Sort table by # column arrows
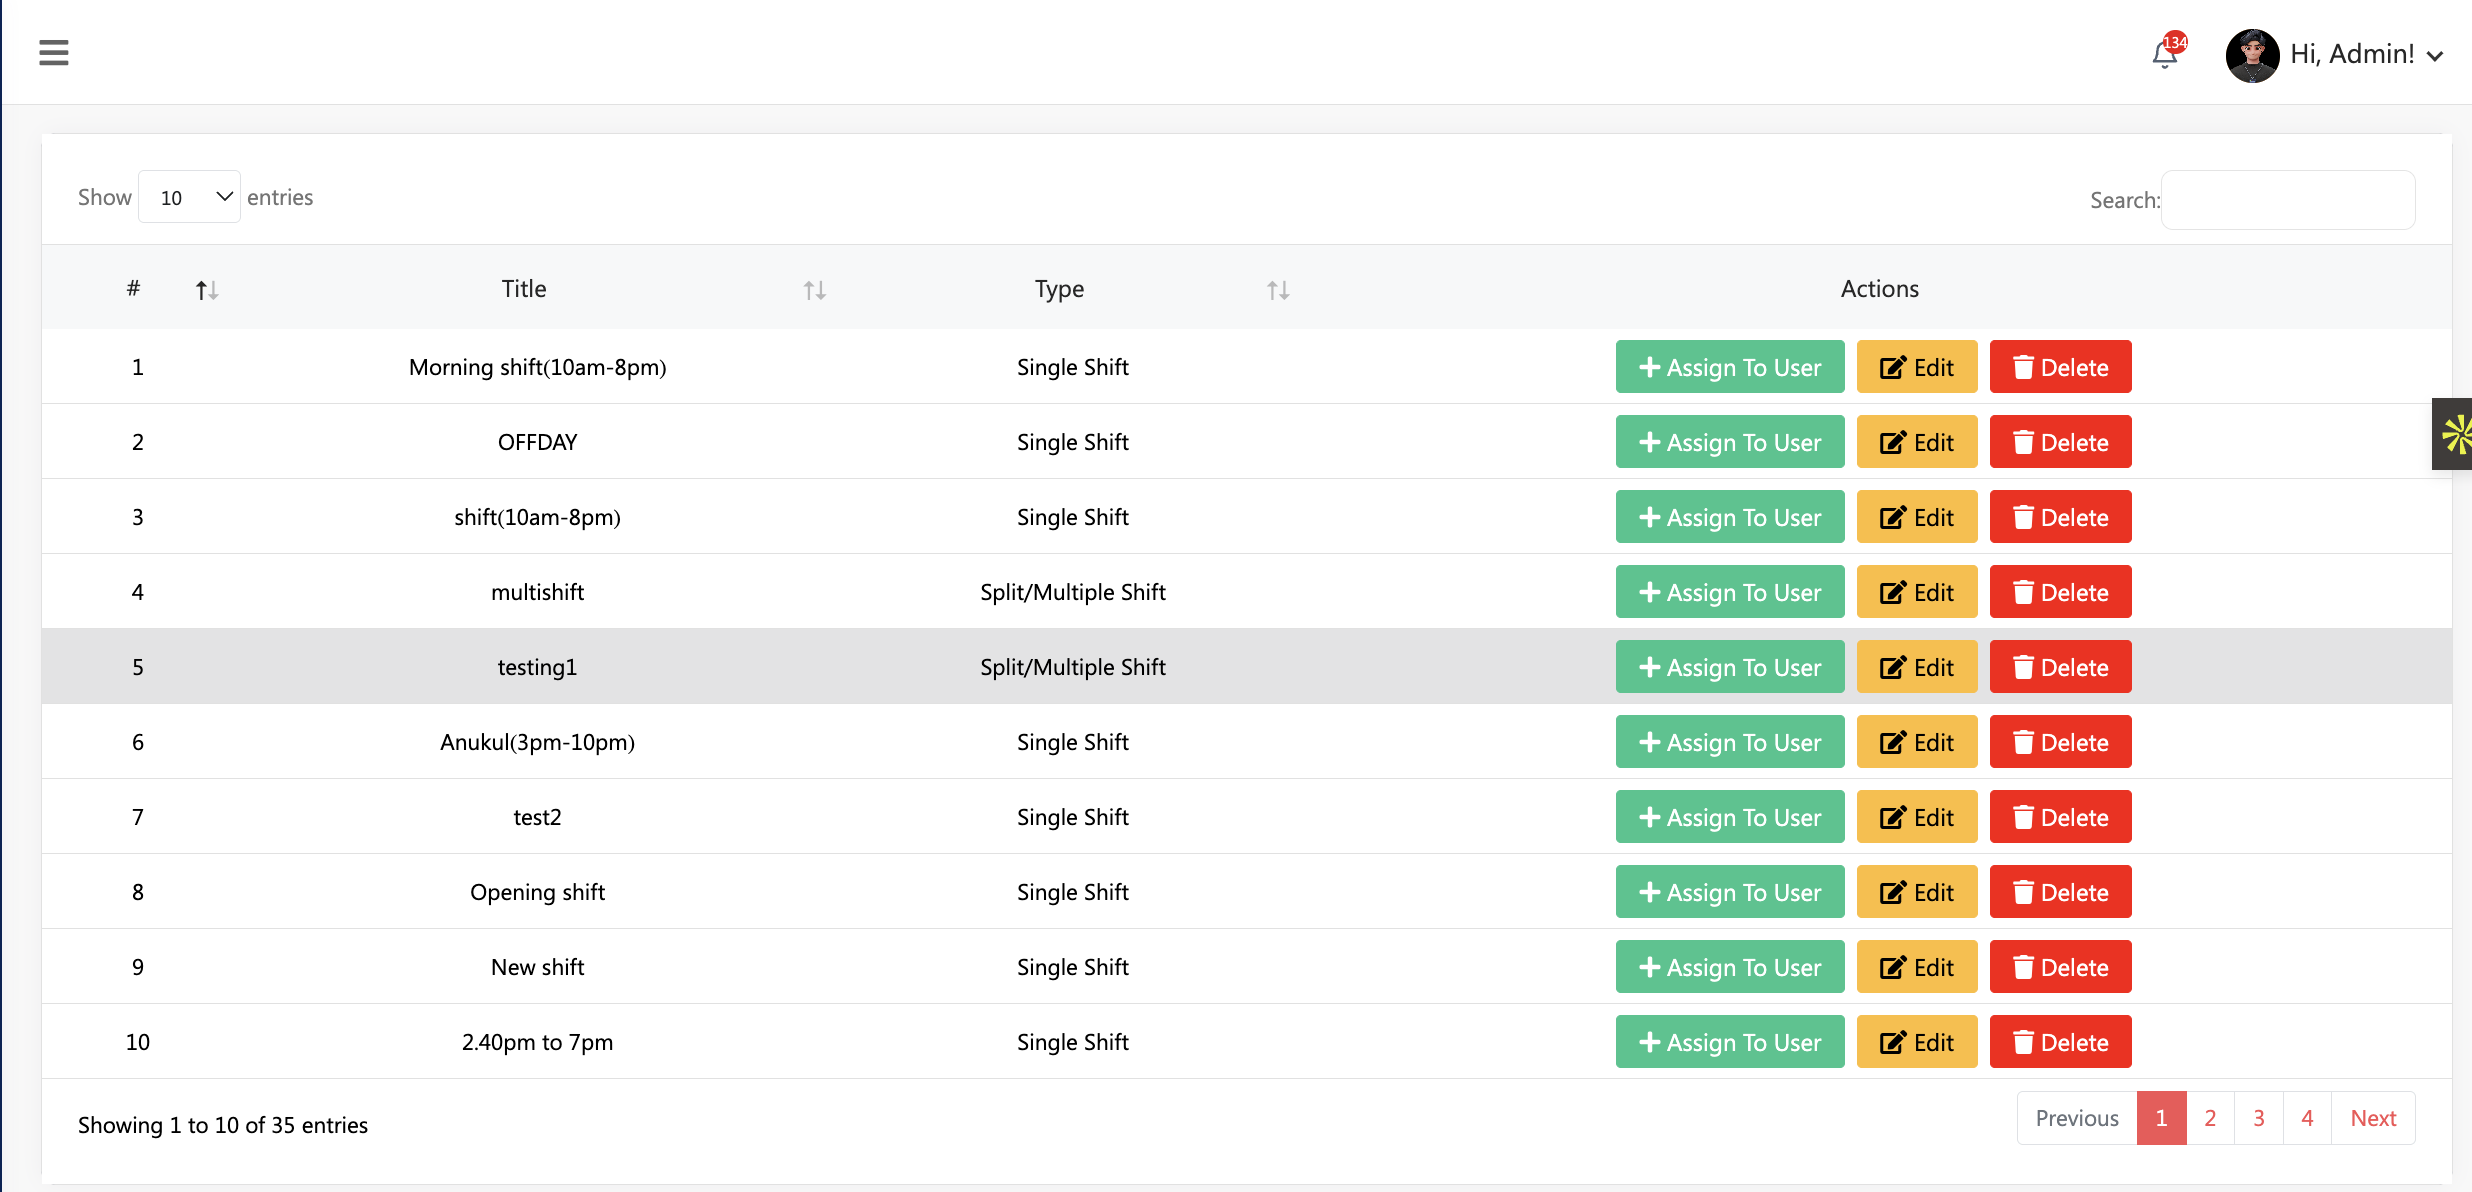Image resolution: width=2472 pixels, height=1192 pixels. tap(206, 290)
